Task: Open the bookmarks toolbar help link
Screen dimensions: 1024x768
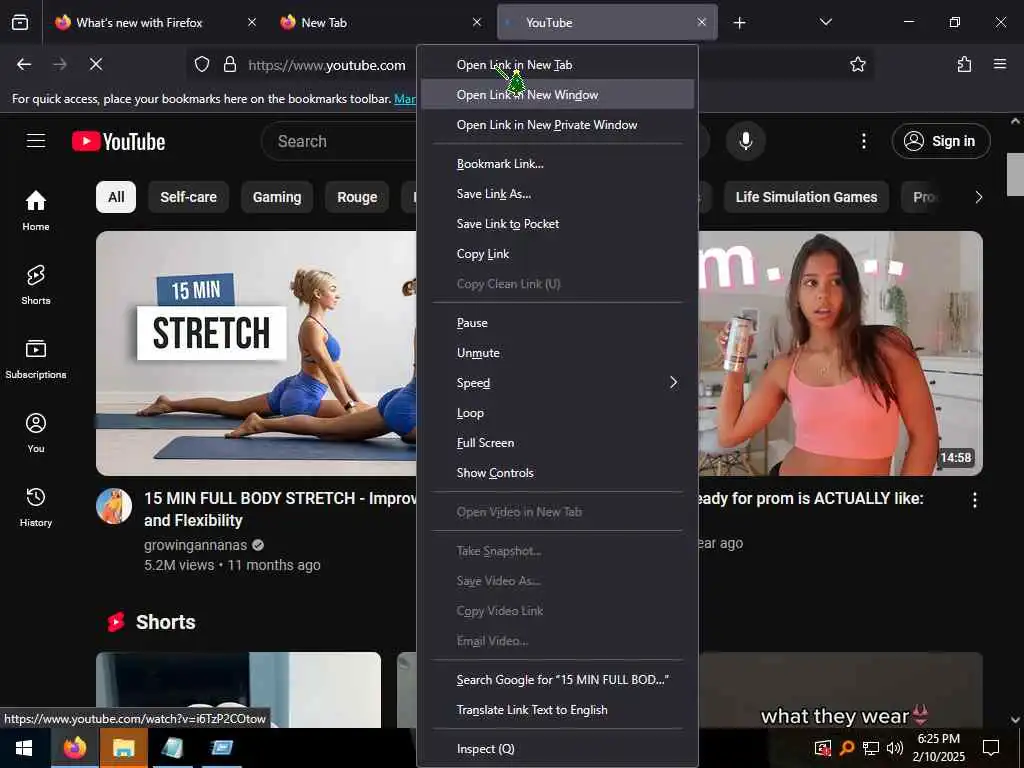Action: pyautogui.click(x=405, y=99)
